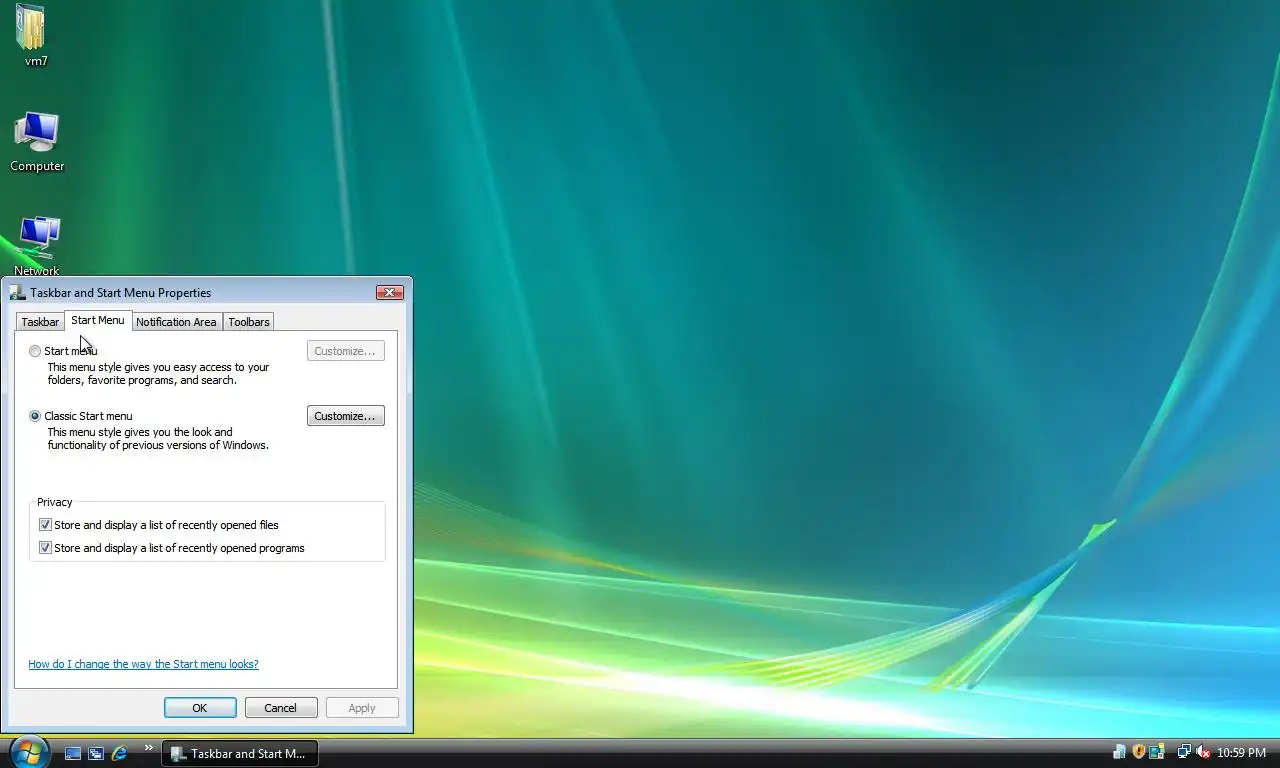This screenshot has height=768, width=1280.
Task: Click the Windows Sidebar tray icon
Action: click(x=1157, y=752)
